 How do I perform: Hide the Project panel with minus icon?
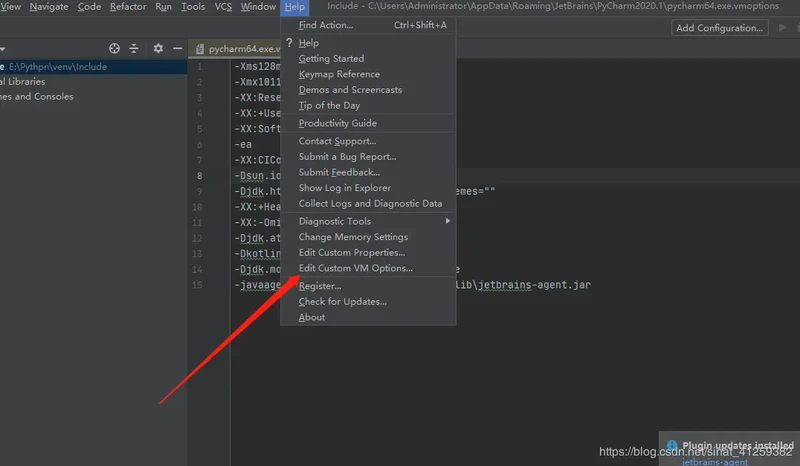177,48
